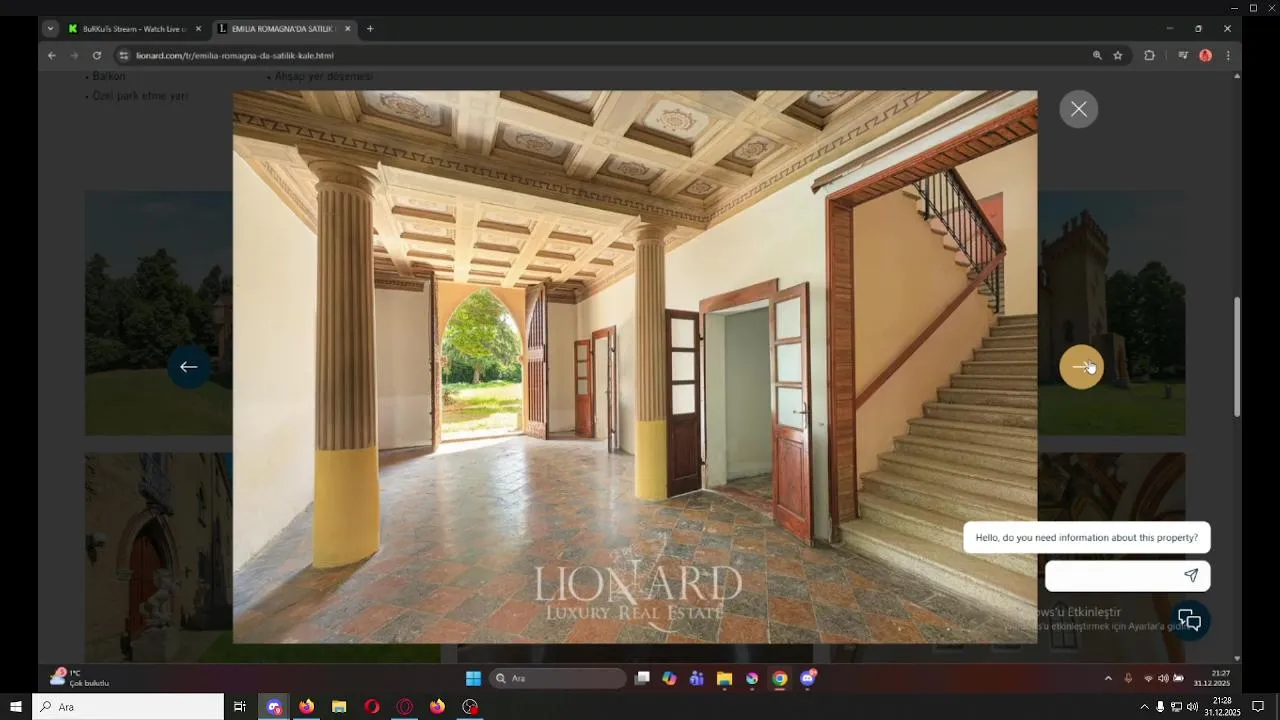Open the weather widget 'Çok bulutlu'

click(80, 678)
